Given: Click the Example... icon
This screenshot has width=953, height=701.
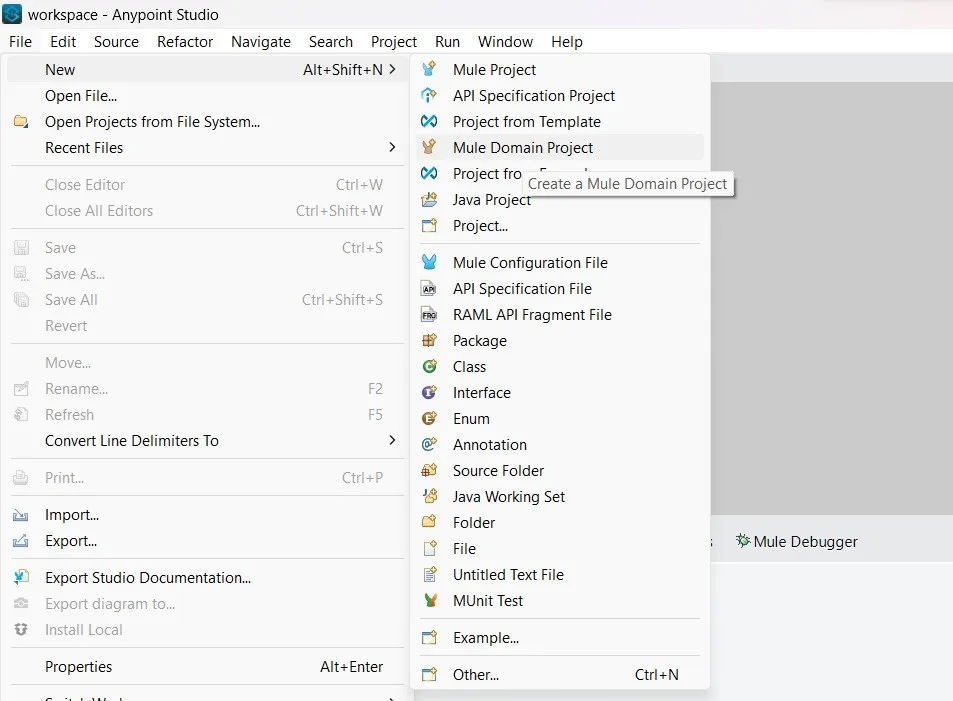Looking at the screenshot, I should pos(429,638).
